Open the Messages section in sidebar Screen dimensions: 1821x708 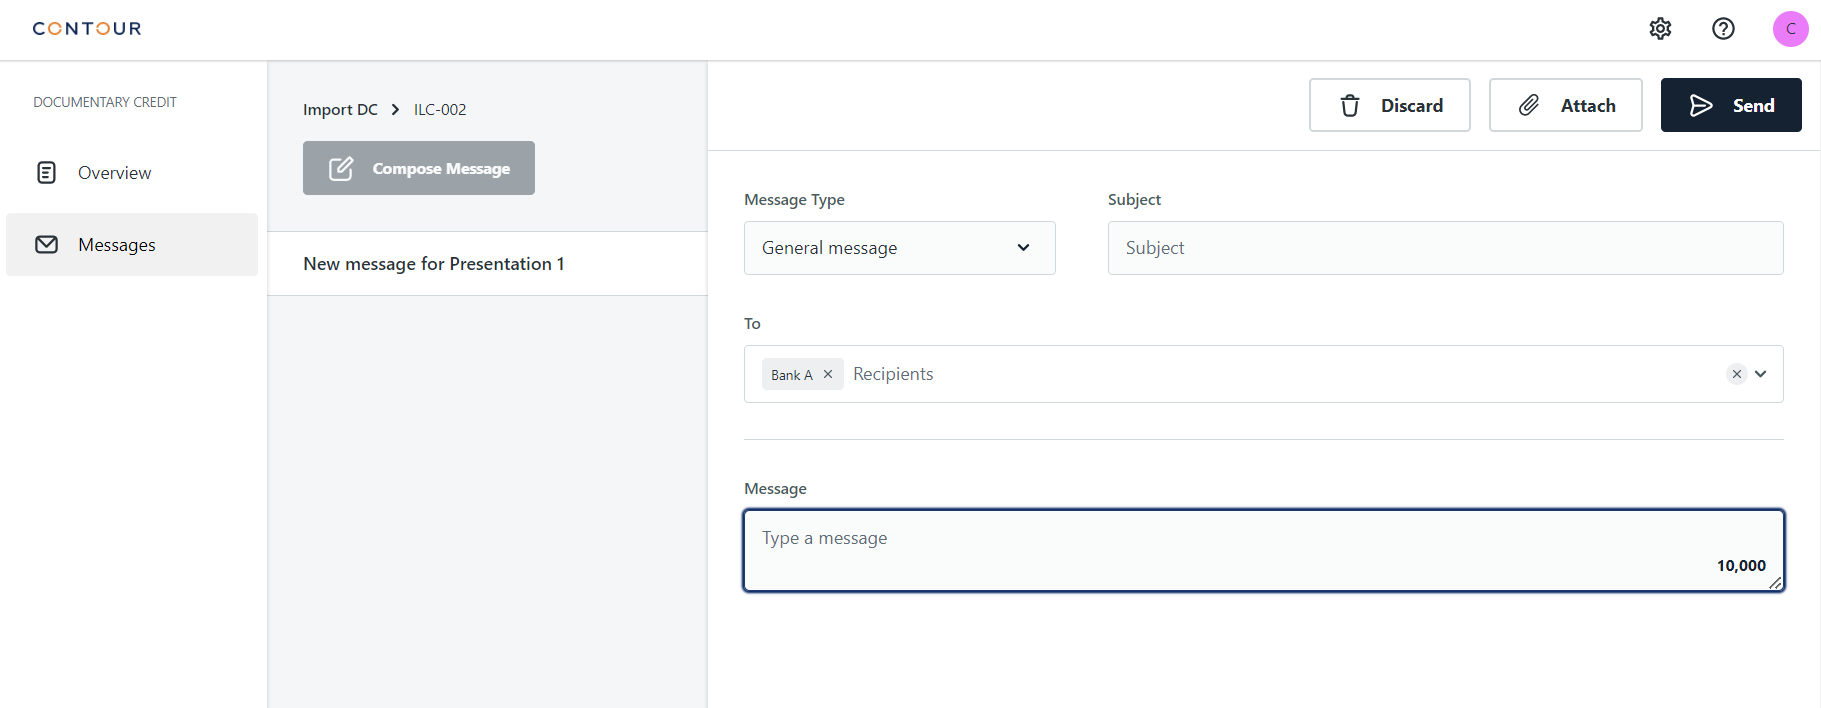coord(132,244)
